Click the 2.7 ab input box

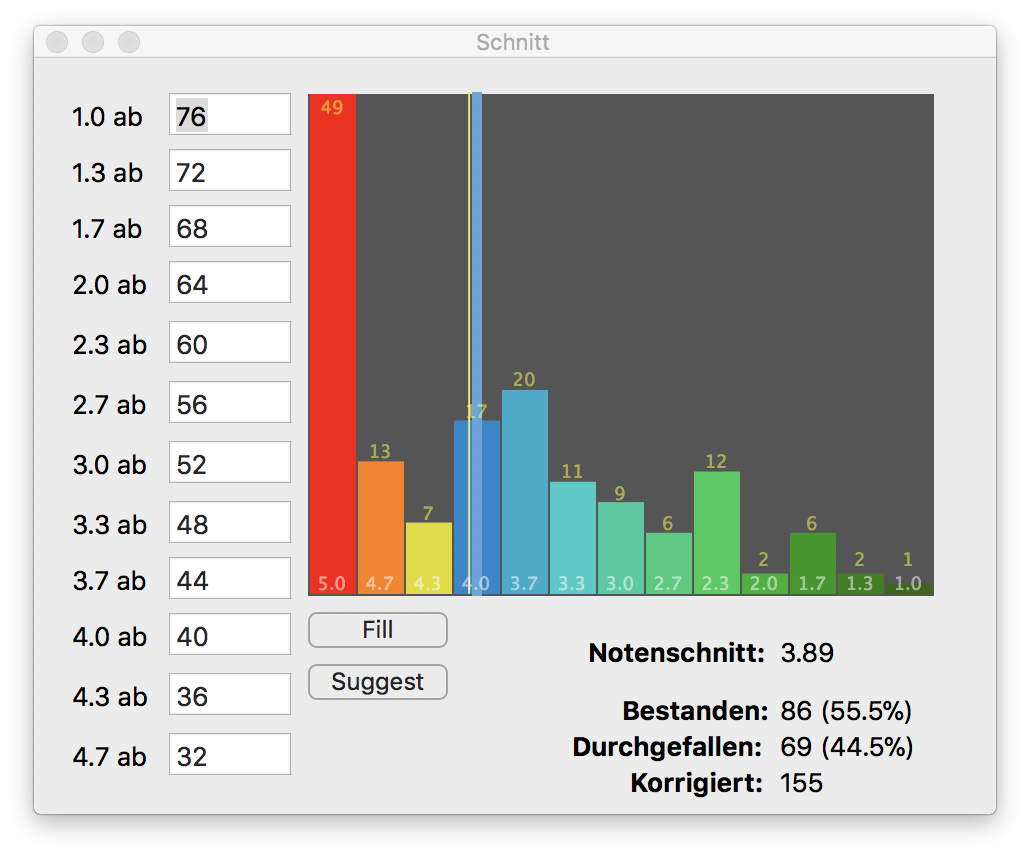click(x=230, y=402)
